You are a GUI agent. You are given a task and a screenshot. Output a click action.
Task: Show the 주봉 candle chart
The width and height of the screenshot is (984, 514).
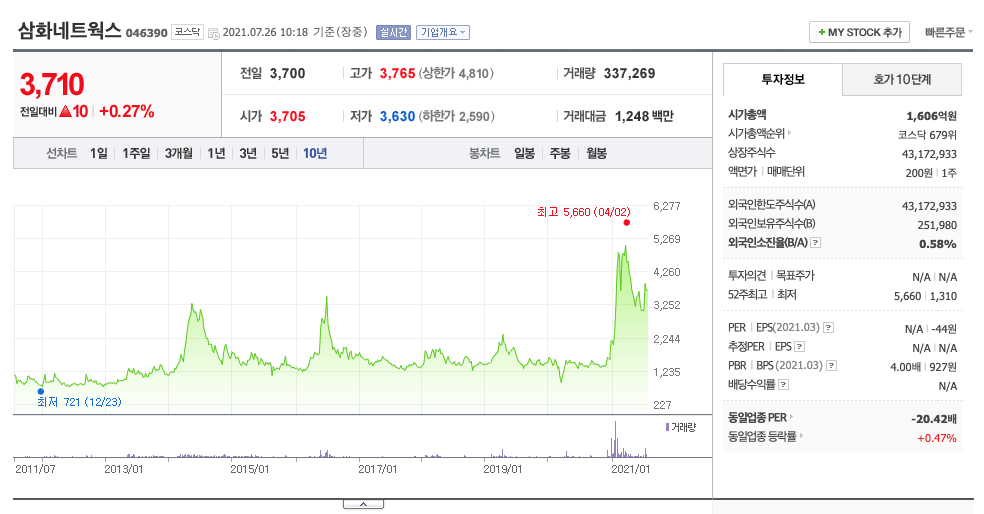point(560,153)
